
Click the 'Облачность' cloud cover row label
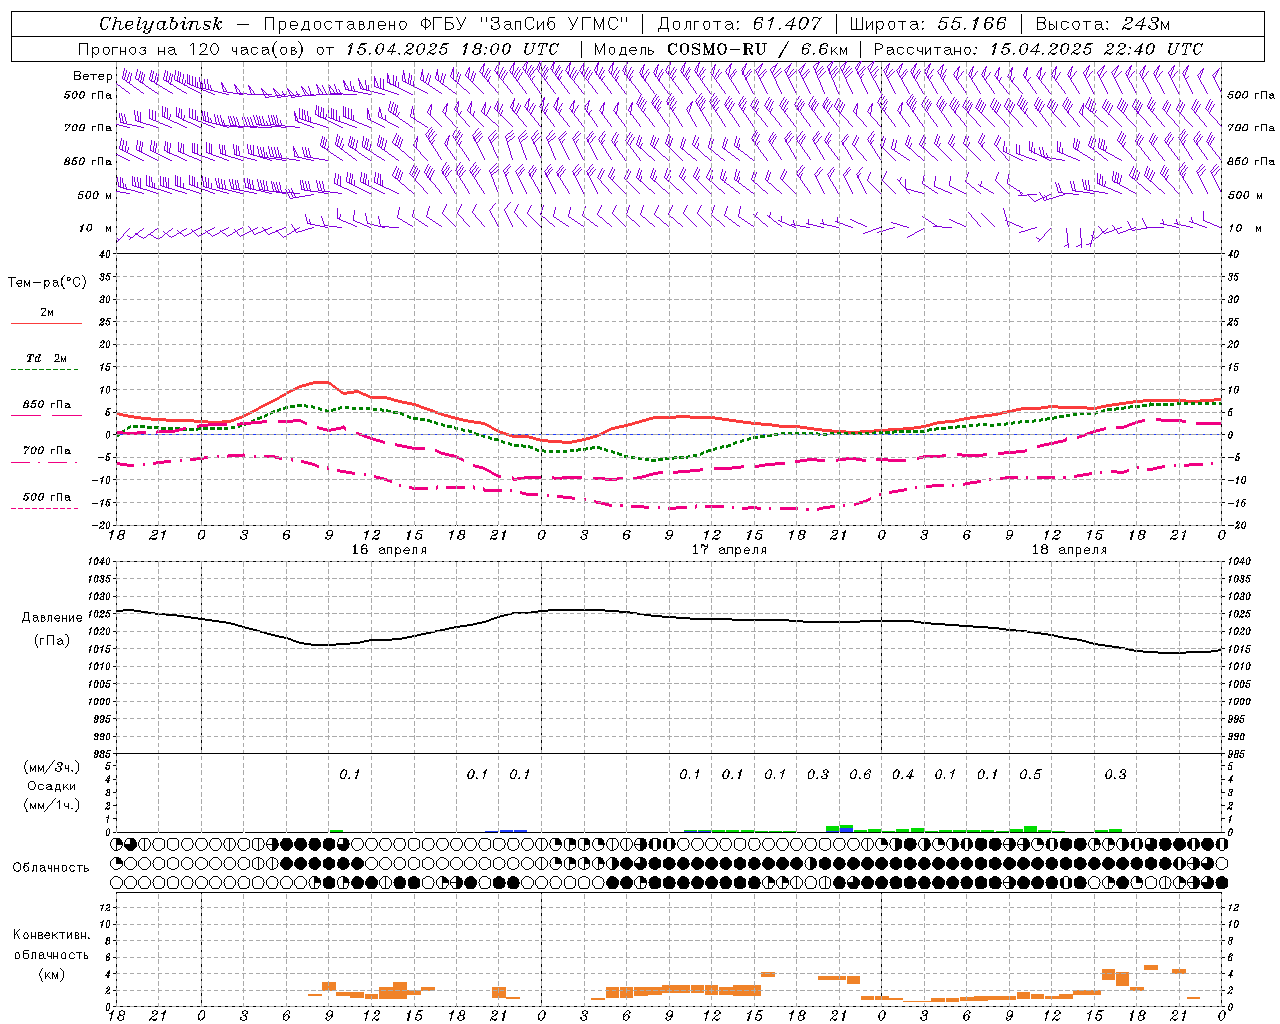(x=51, y=867)
